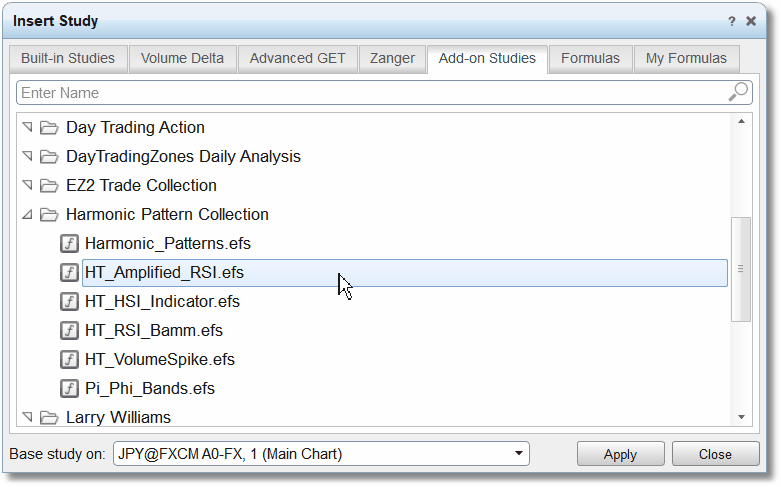Expand the Larry Williams folder

tap(28, 416)
